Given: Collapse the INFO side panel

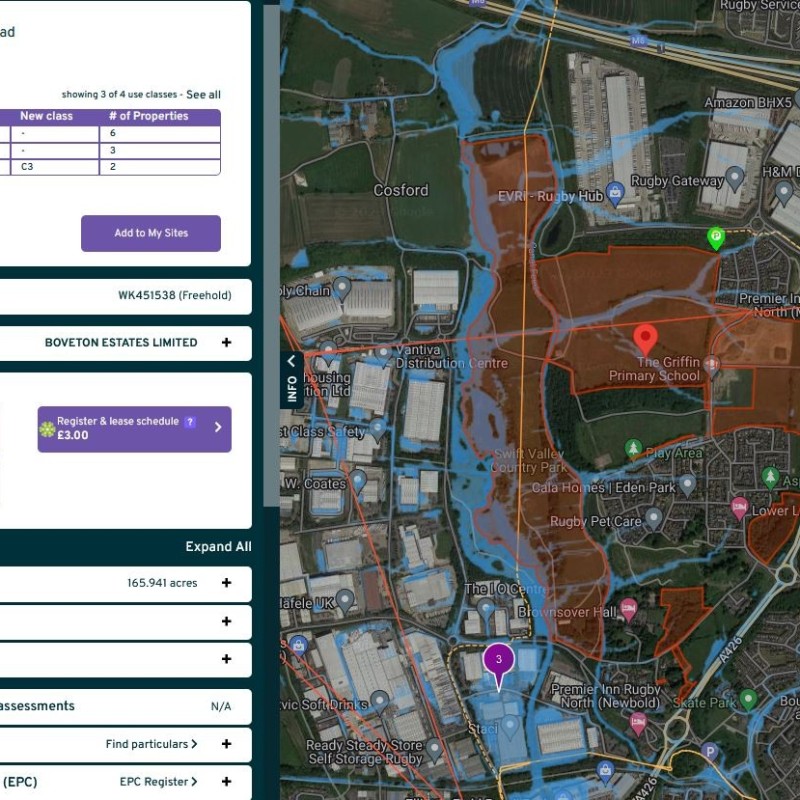Looking at the screenshot, I should coord(291,362).
